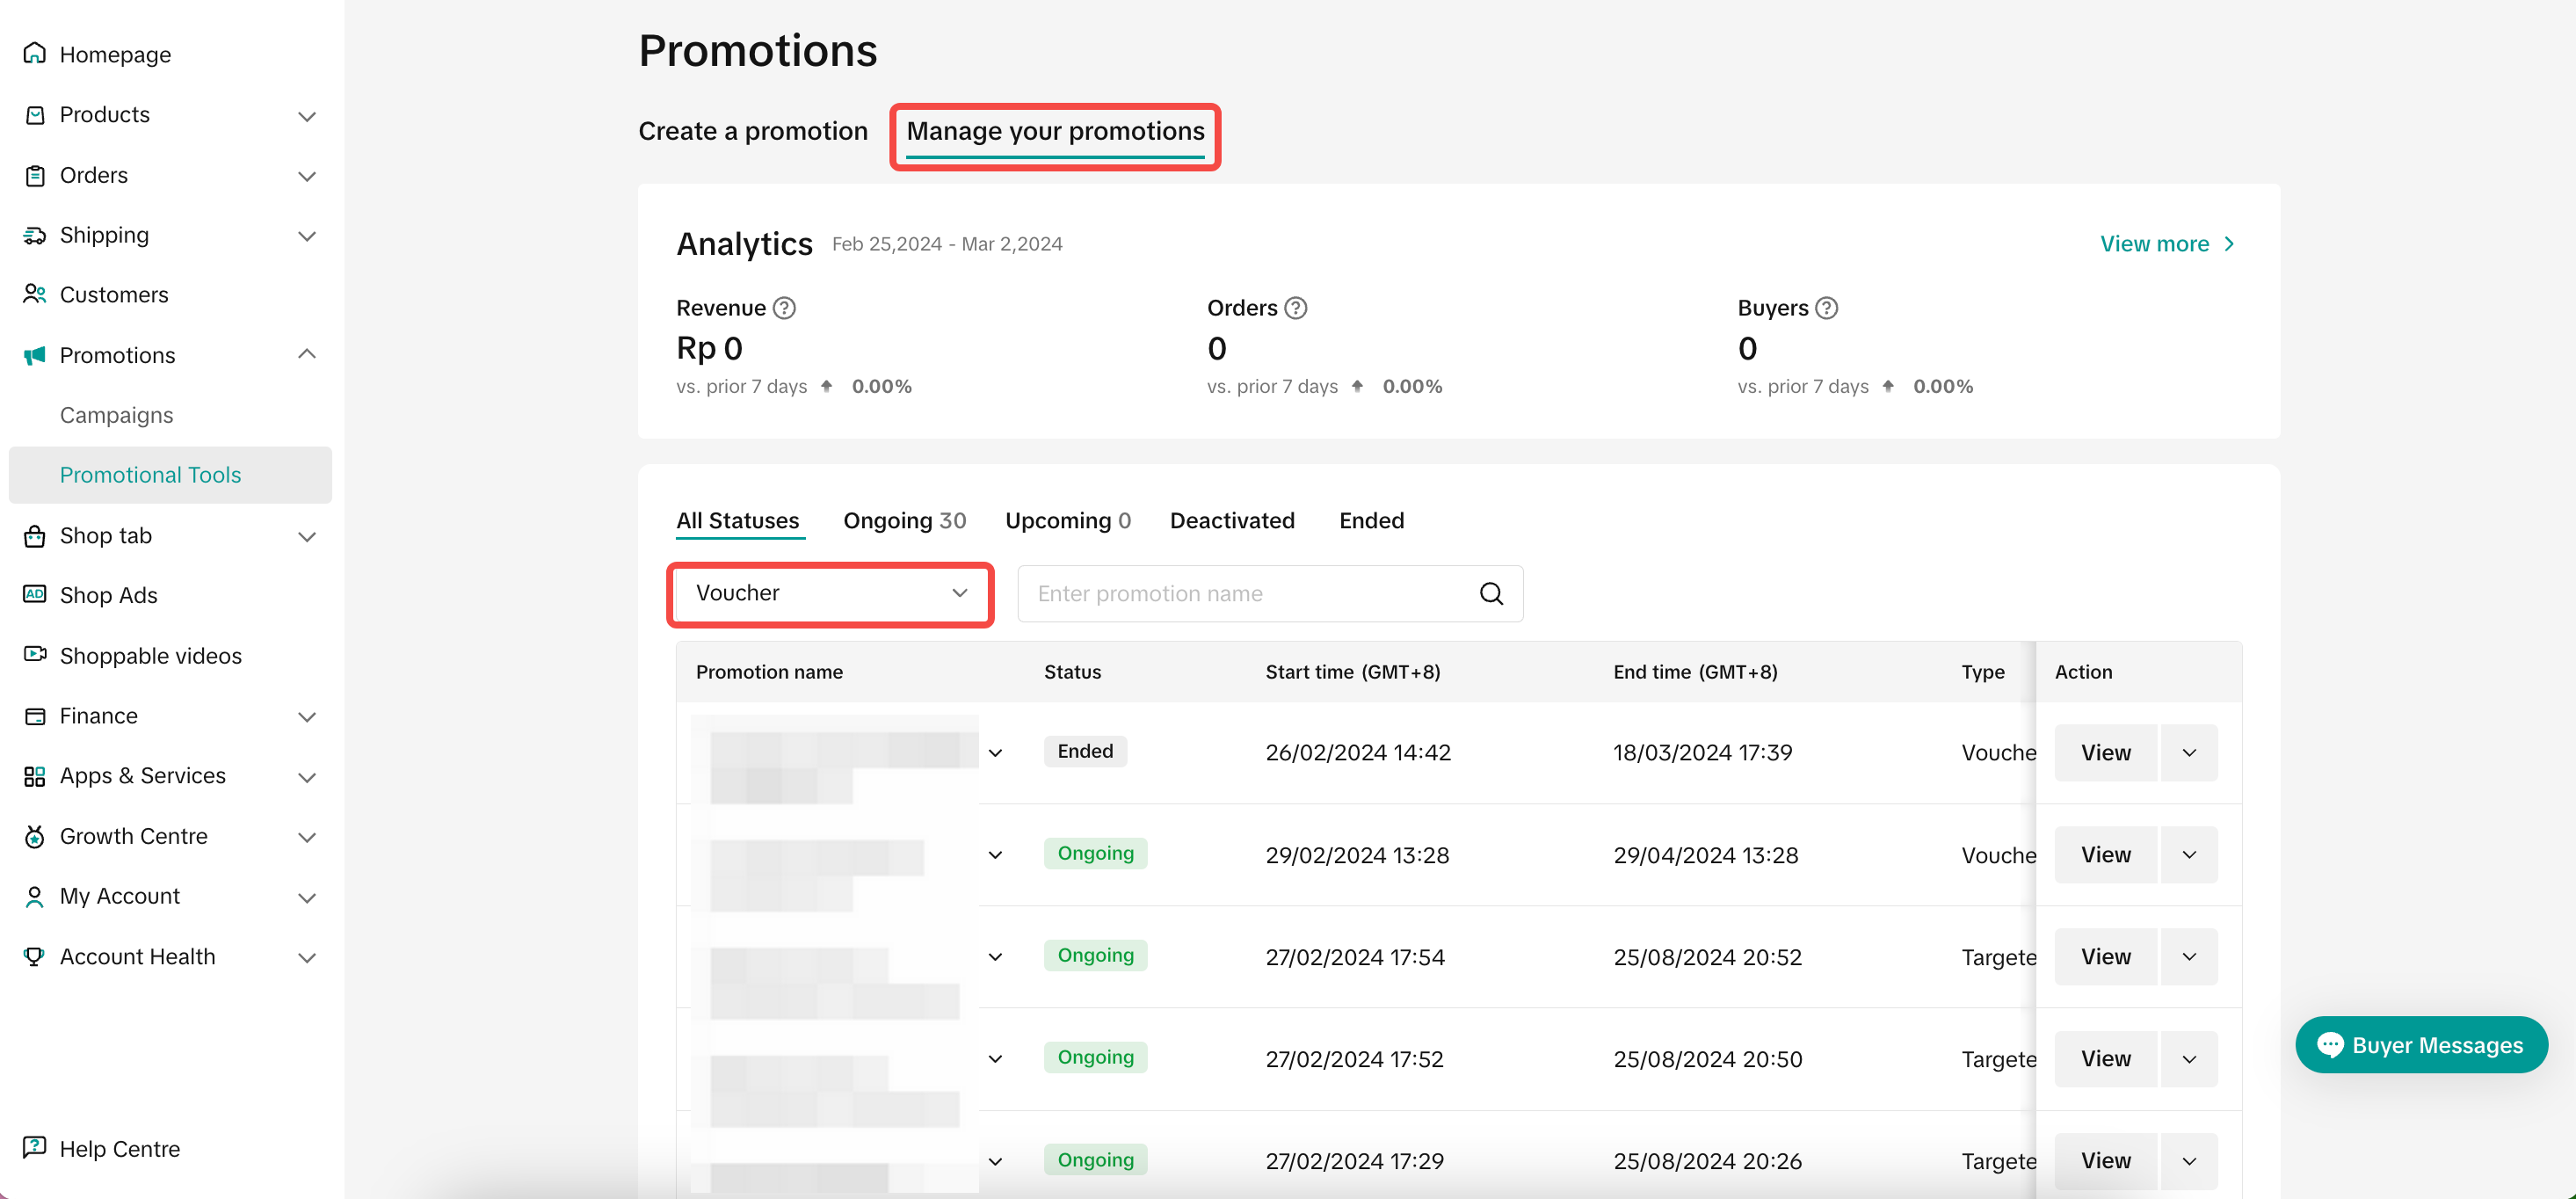The image size is (2576, 1199).
Task: Open the Shop Ads AD icon
Action: (x=35, y=594)
